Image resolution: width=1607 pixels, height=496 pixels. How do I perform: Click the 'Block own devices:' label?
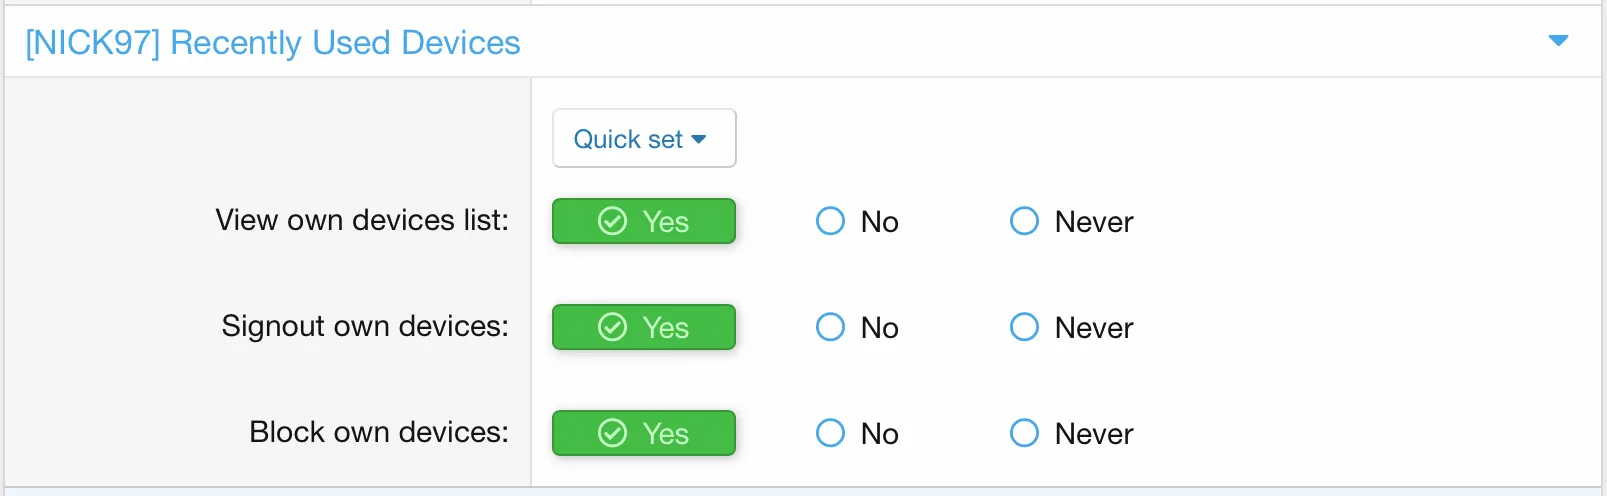379,432
